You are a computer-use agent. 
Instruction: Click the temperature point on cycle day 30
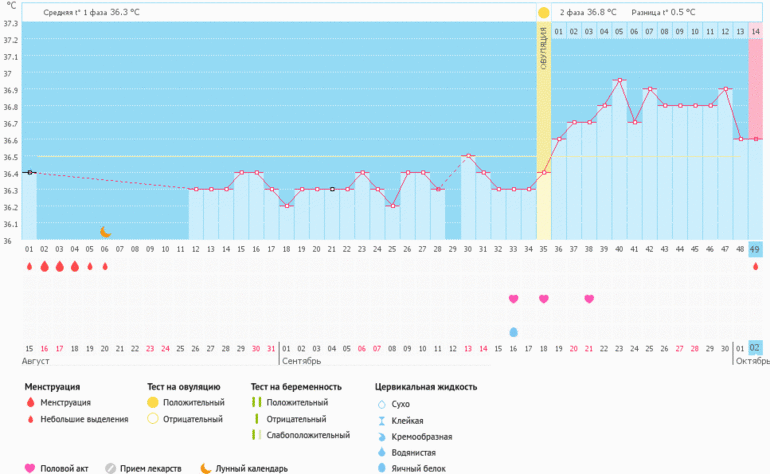(x=468, y=156)
